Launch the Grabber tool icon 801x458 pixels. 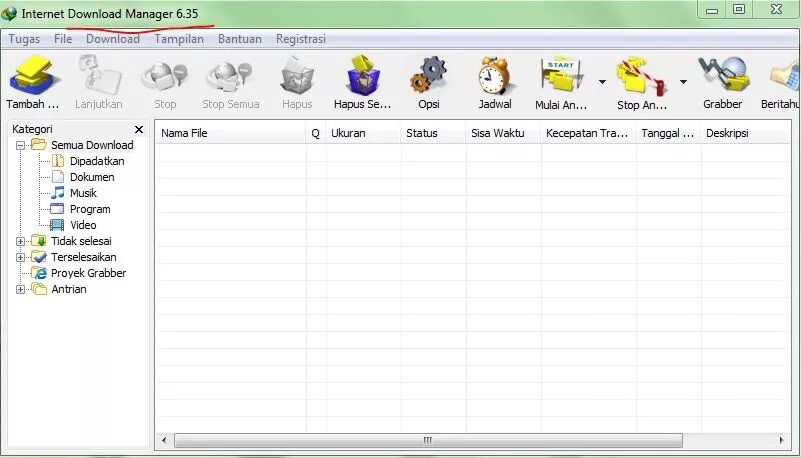(x=722, y=76)
